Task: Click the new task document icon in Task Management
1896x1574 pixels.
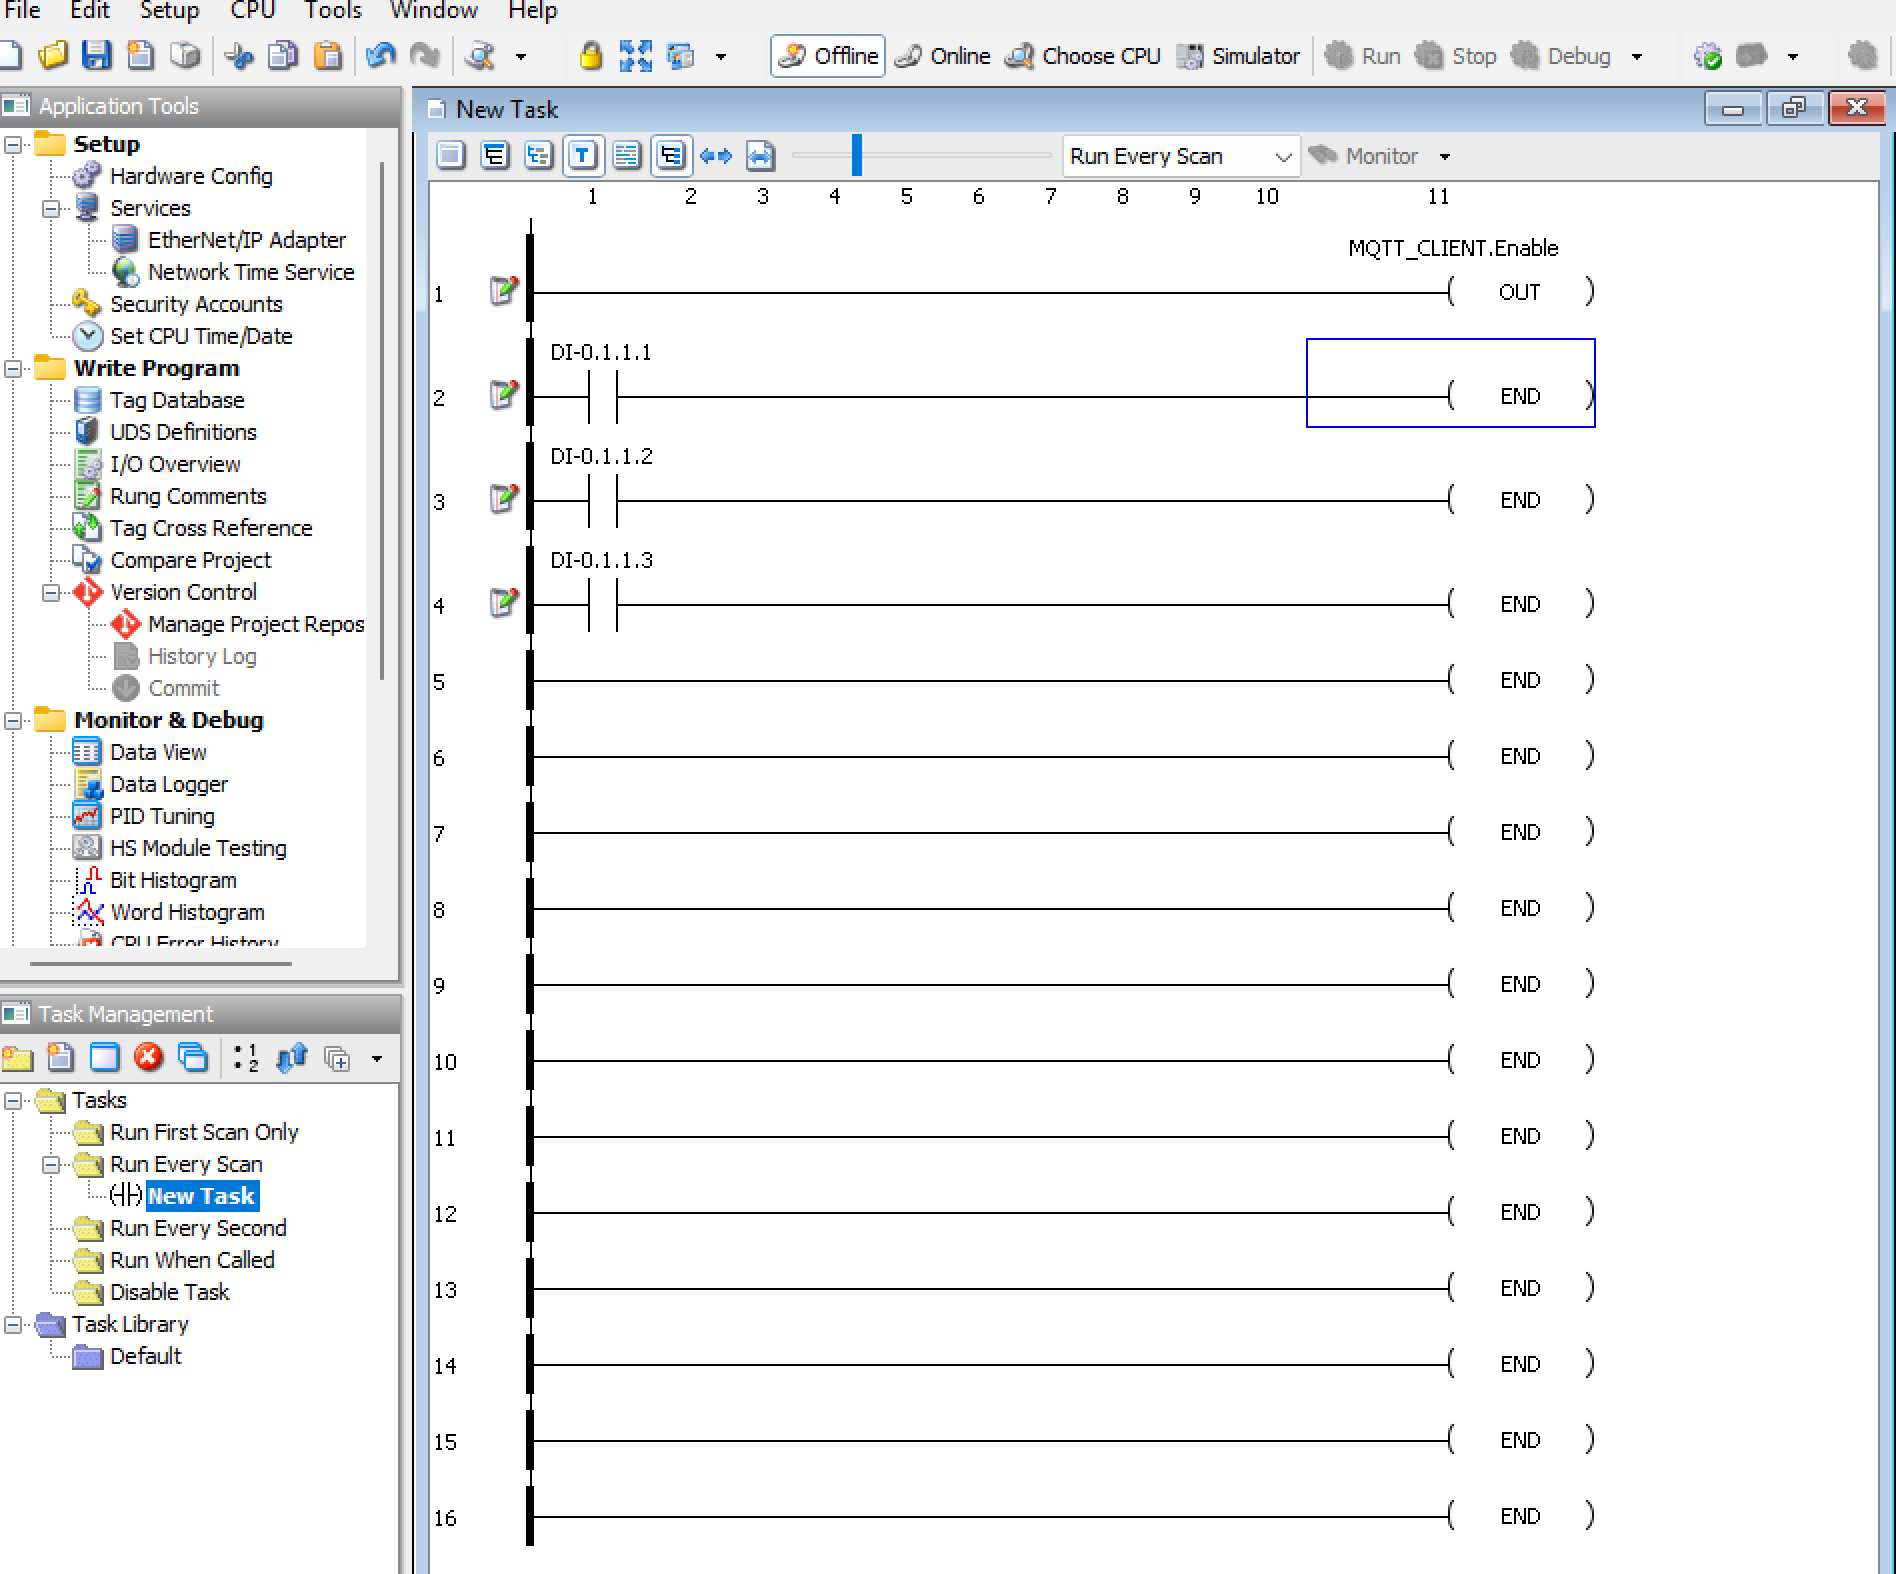Action: 61,1058
